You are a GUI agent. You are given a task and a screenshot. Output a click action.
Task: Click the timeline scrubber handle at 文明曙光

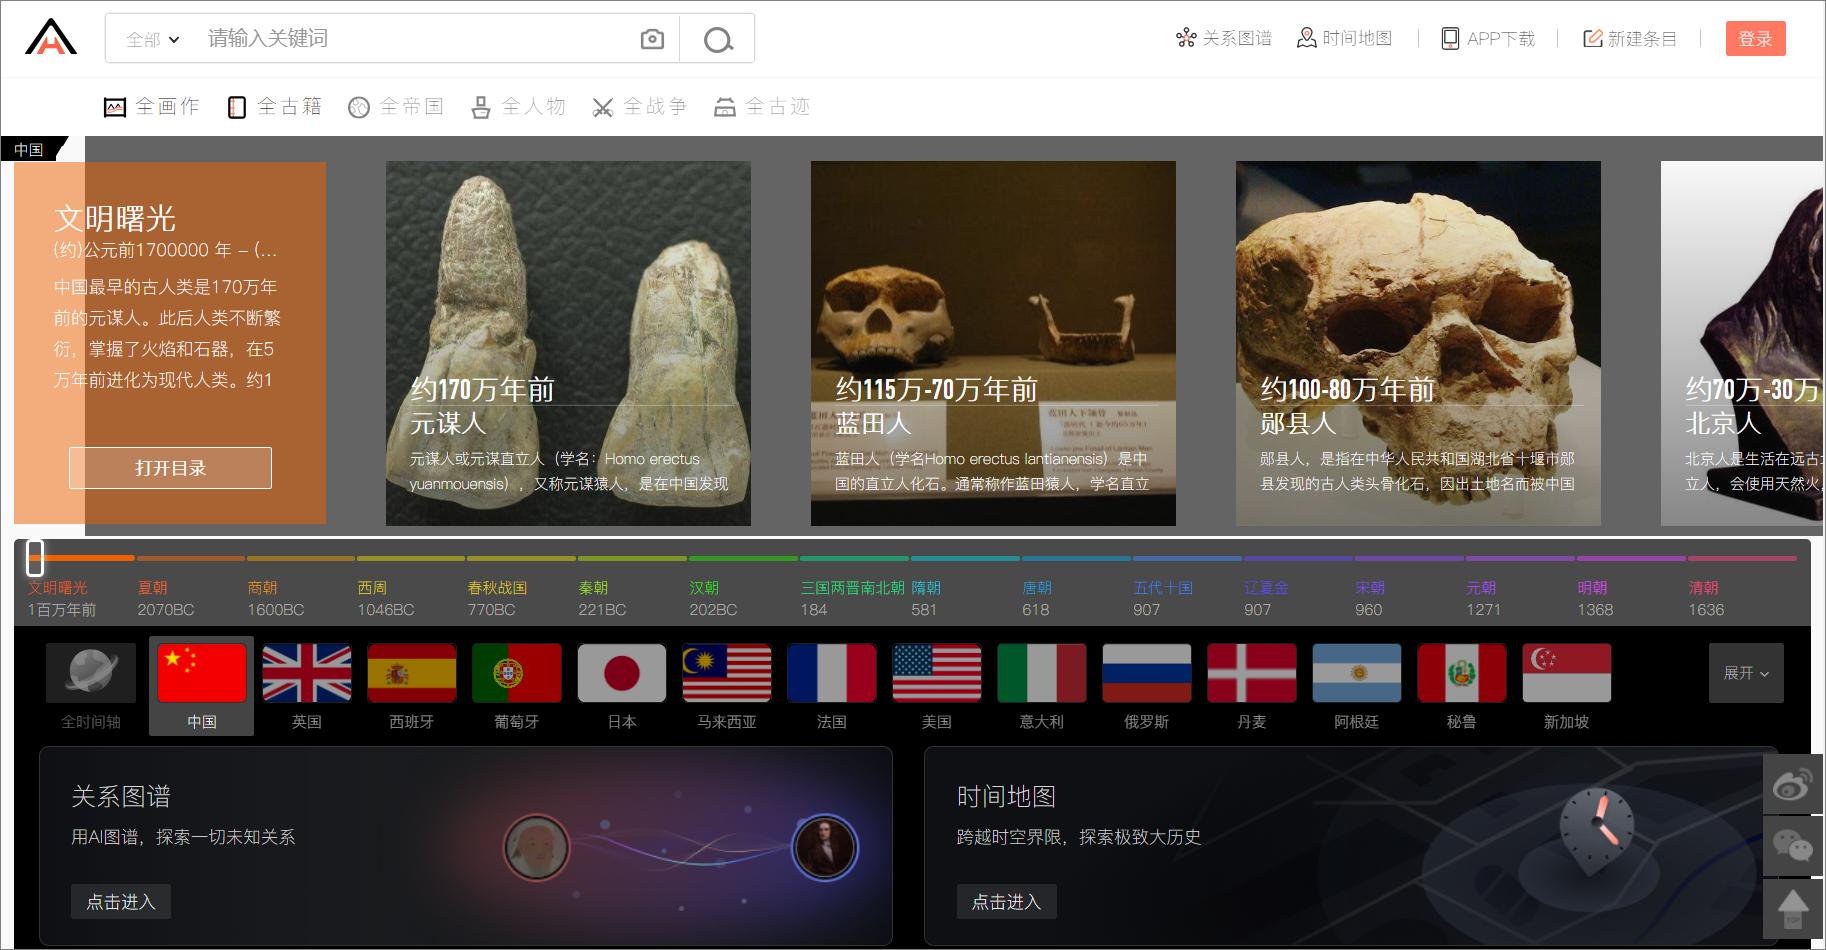[33, 558]
